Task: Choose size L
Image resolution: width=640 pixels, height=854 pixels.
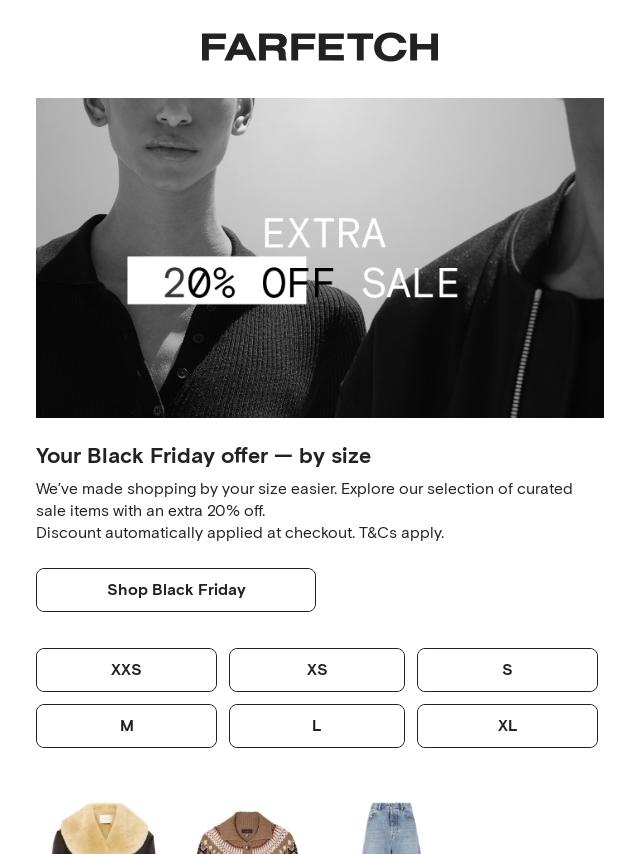Action: click(317, 726)
